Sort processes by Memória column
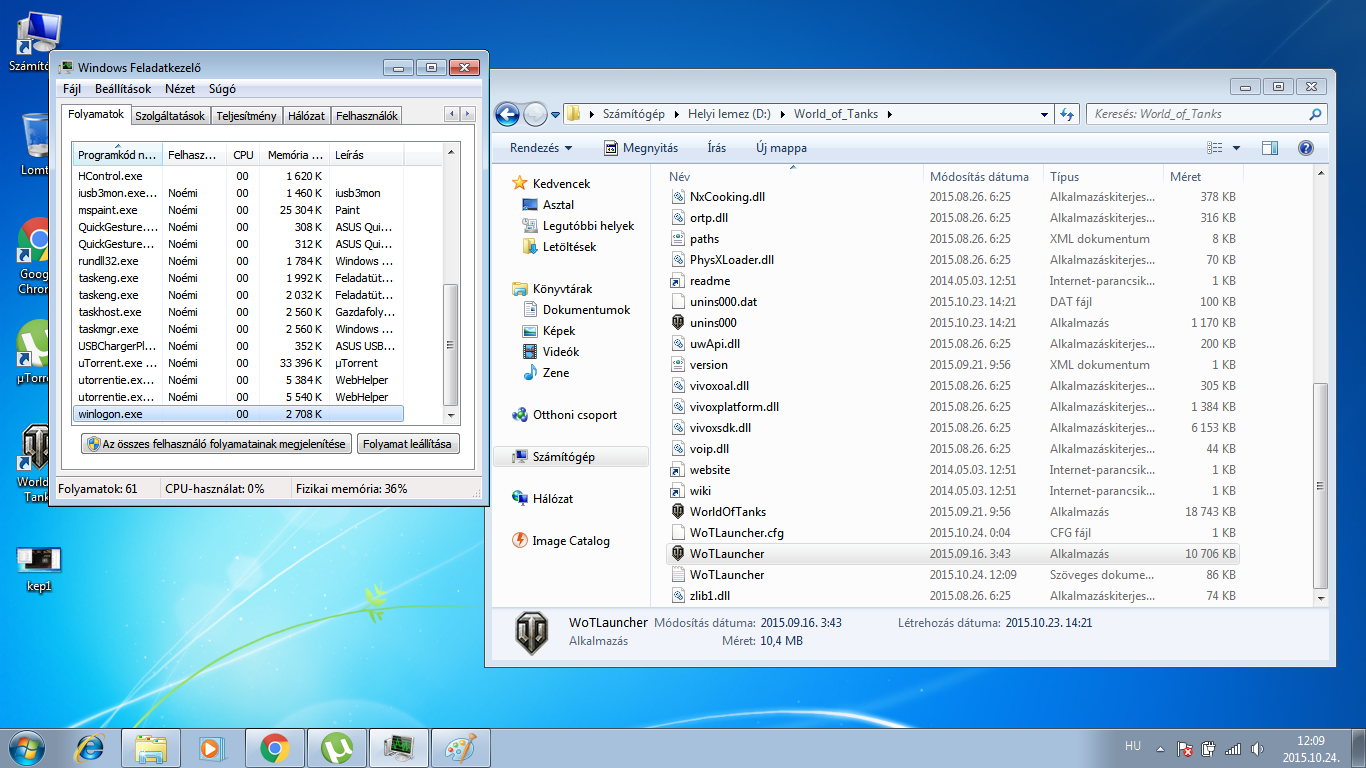 pyautogui.click(x=294, y=155)
